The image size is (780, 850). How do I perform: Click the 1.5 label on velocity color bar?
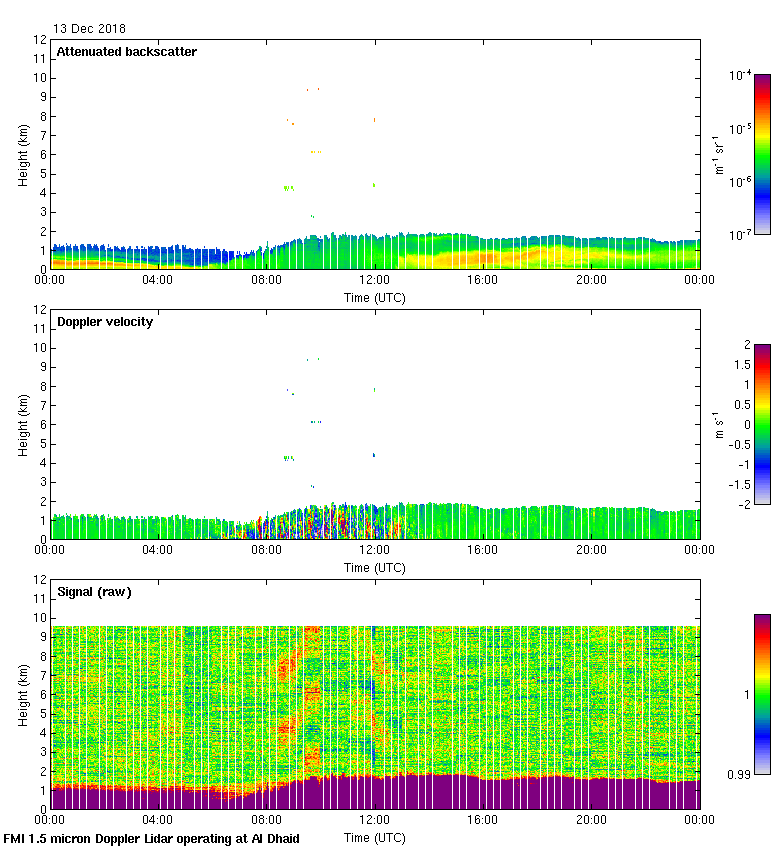pos(743,365)
